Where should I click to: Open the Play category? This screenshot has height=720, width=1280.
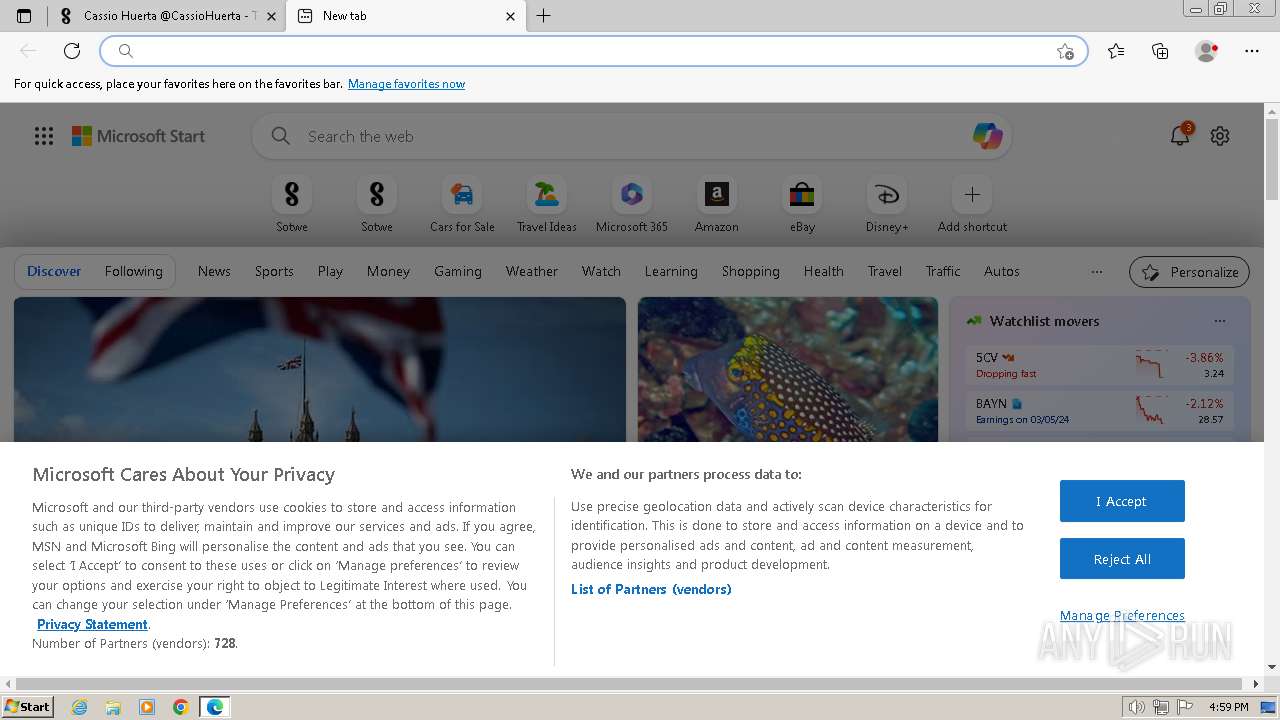point(330,271)
